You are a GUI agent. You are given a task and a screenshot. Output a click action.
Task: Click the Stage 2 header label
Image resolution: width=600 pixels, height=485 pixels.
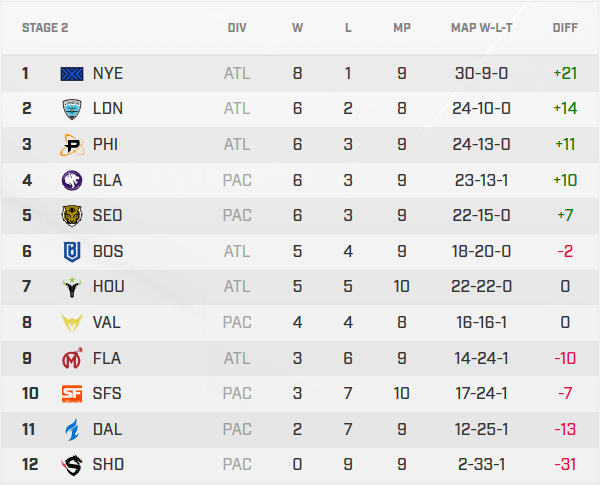pyautogui.click(x=45, y=27)
